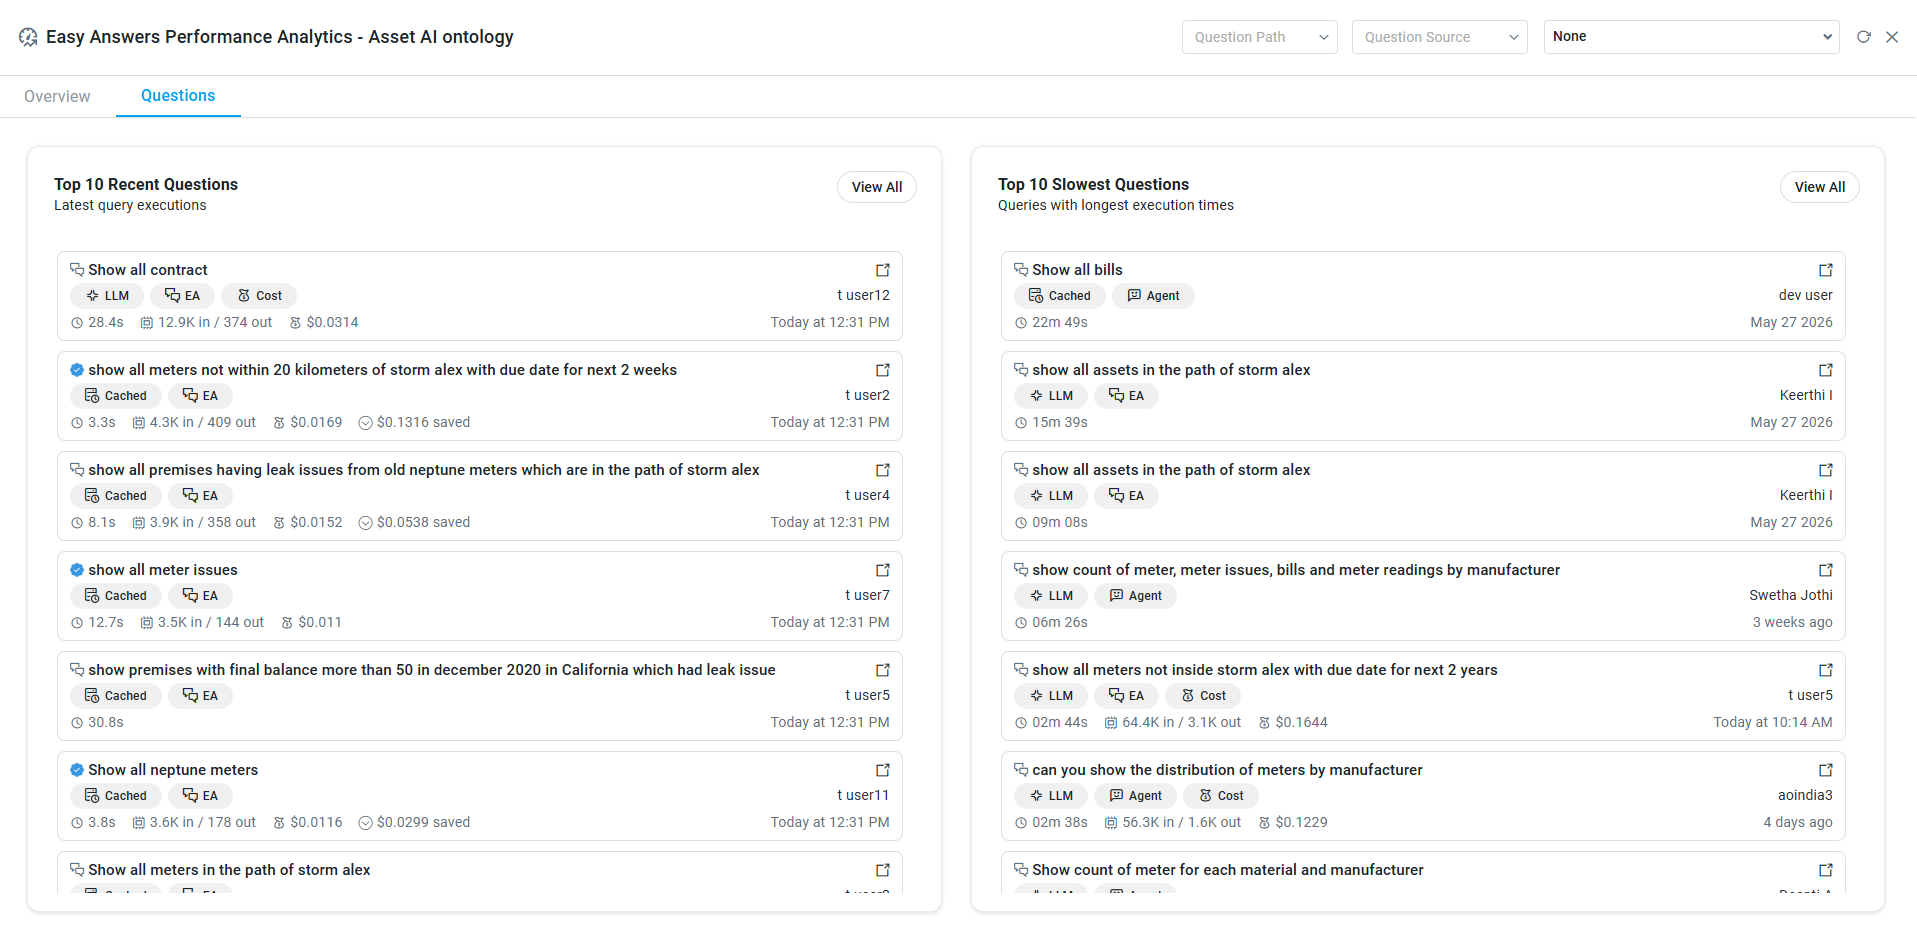Click '64.4K in / 3.1K out' token count

coord(1181,722)
